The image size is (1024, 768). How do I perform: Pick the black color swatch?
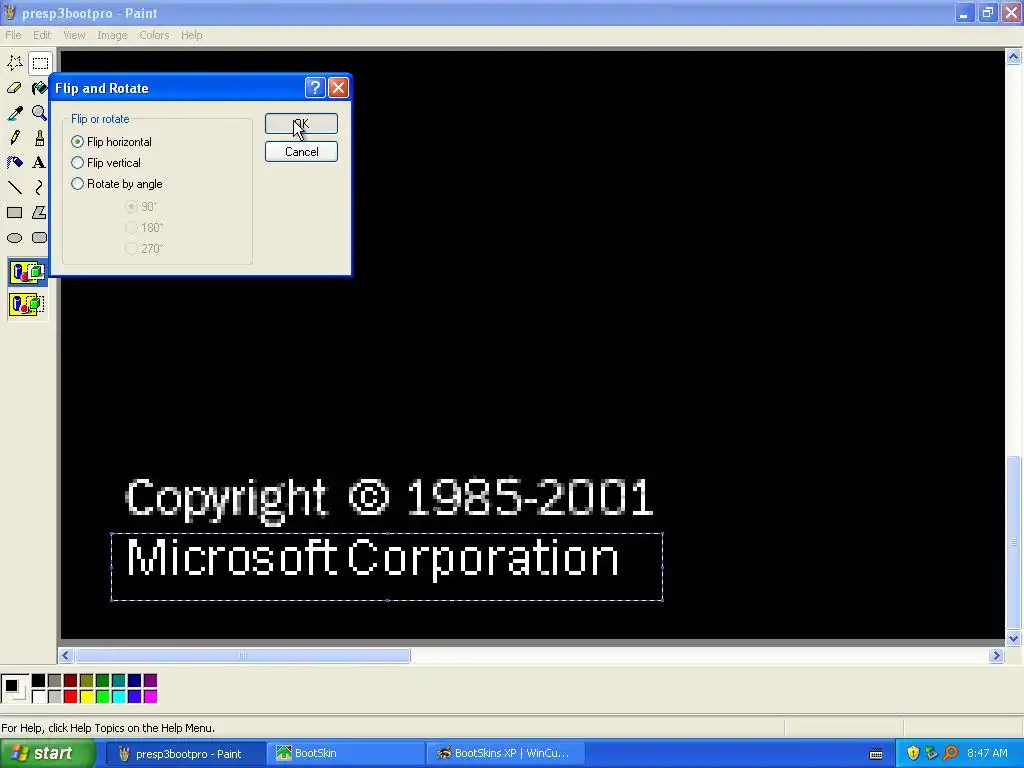tap(39, 681)
